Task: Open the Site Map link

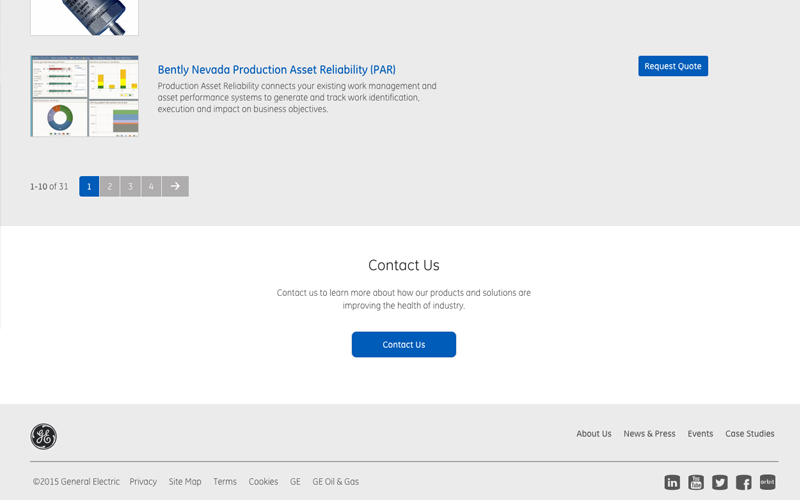Action: 185,482
